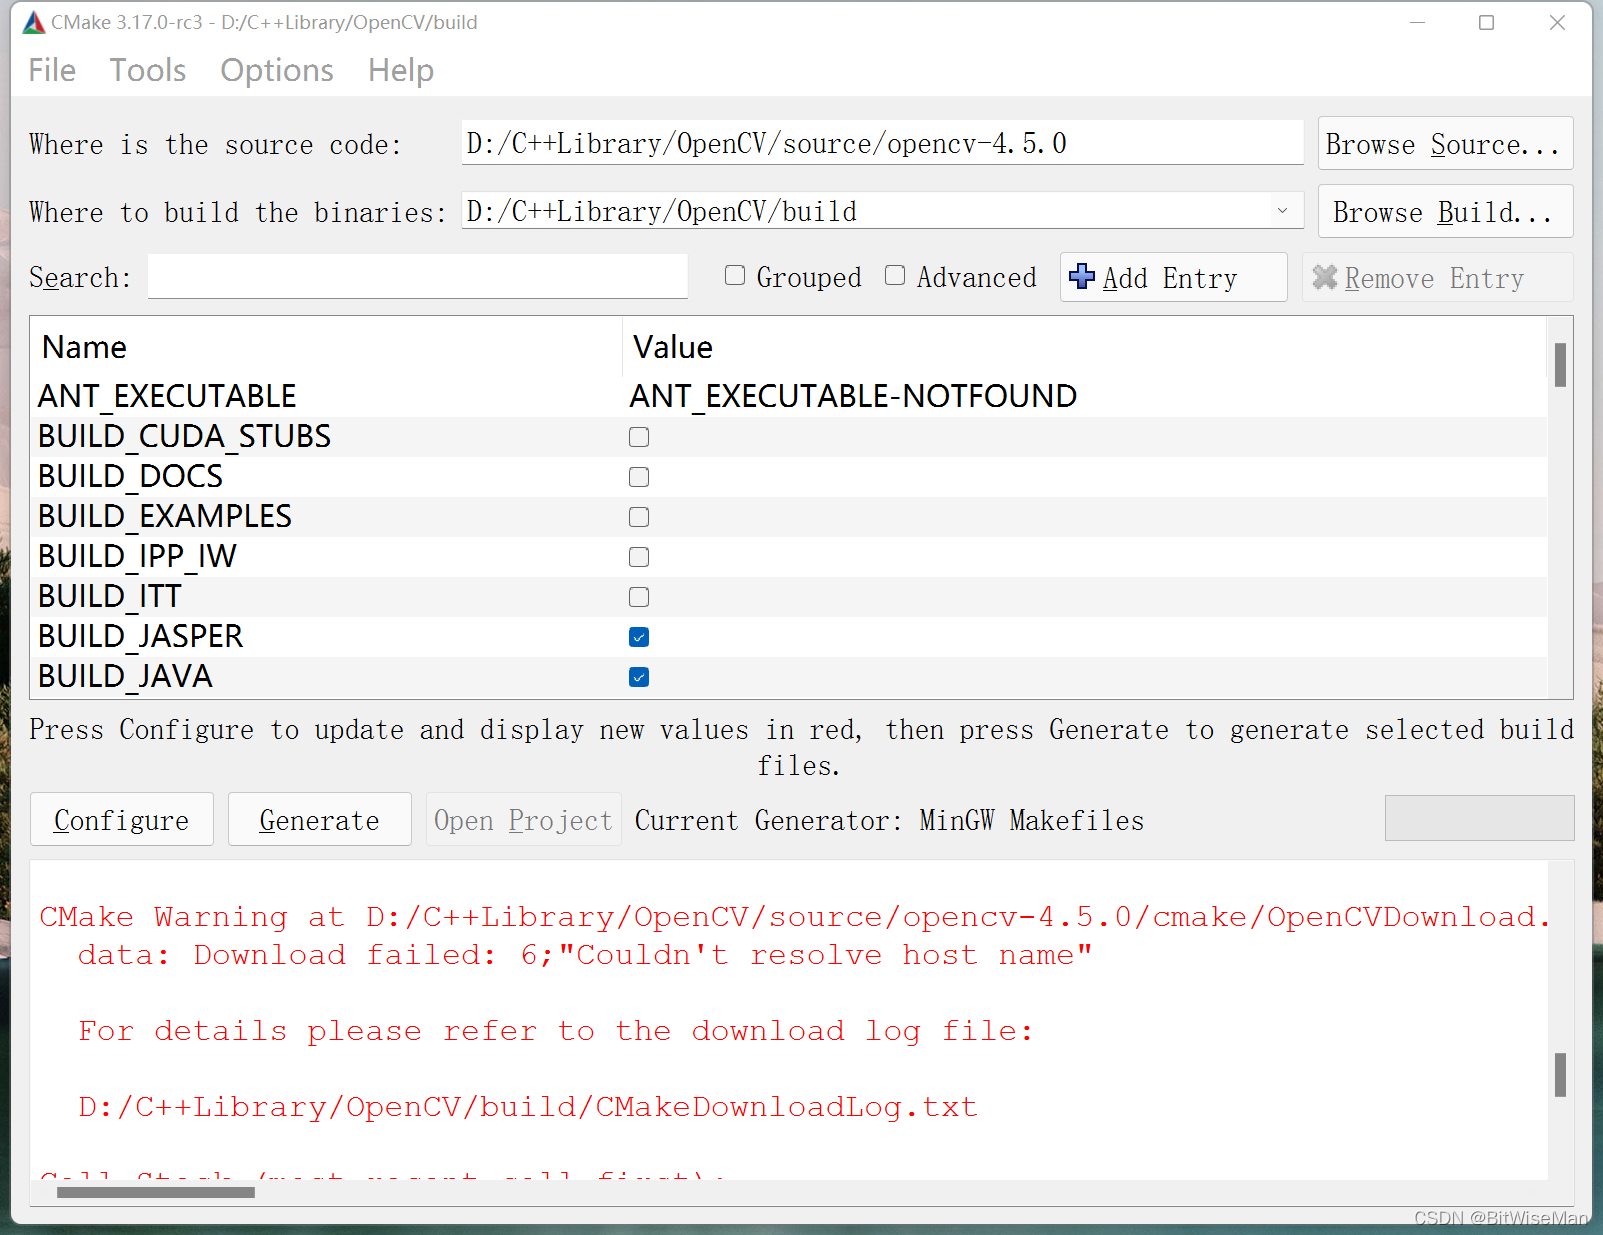Click the Configure button

(x=122, y=820)
